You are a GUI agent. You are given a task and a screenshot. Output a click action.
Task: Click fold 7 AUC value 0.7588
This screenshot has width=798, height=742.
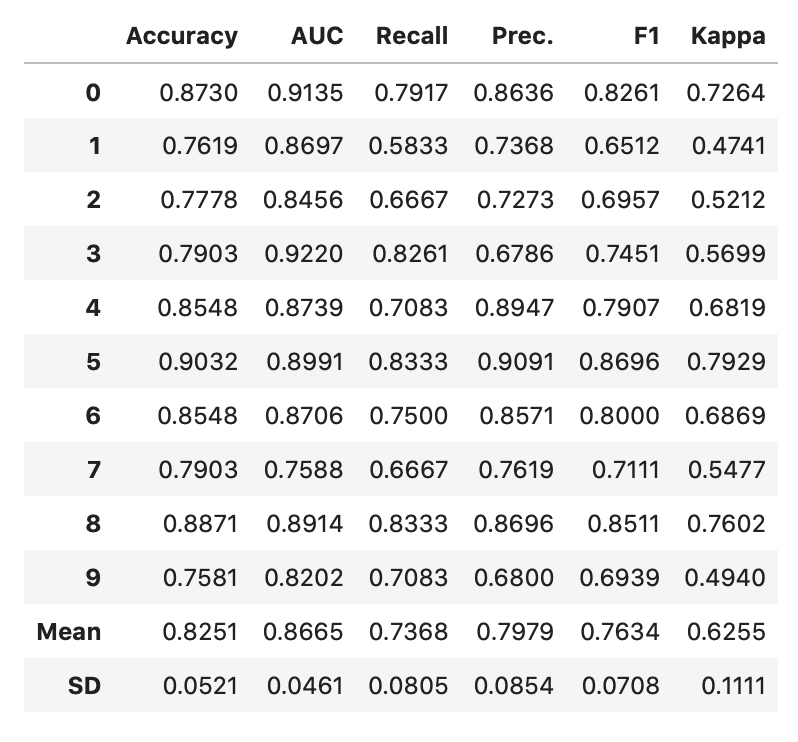tap(304, 470)
